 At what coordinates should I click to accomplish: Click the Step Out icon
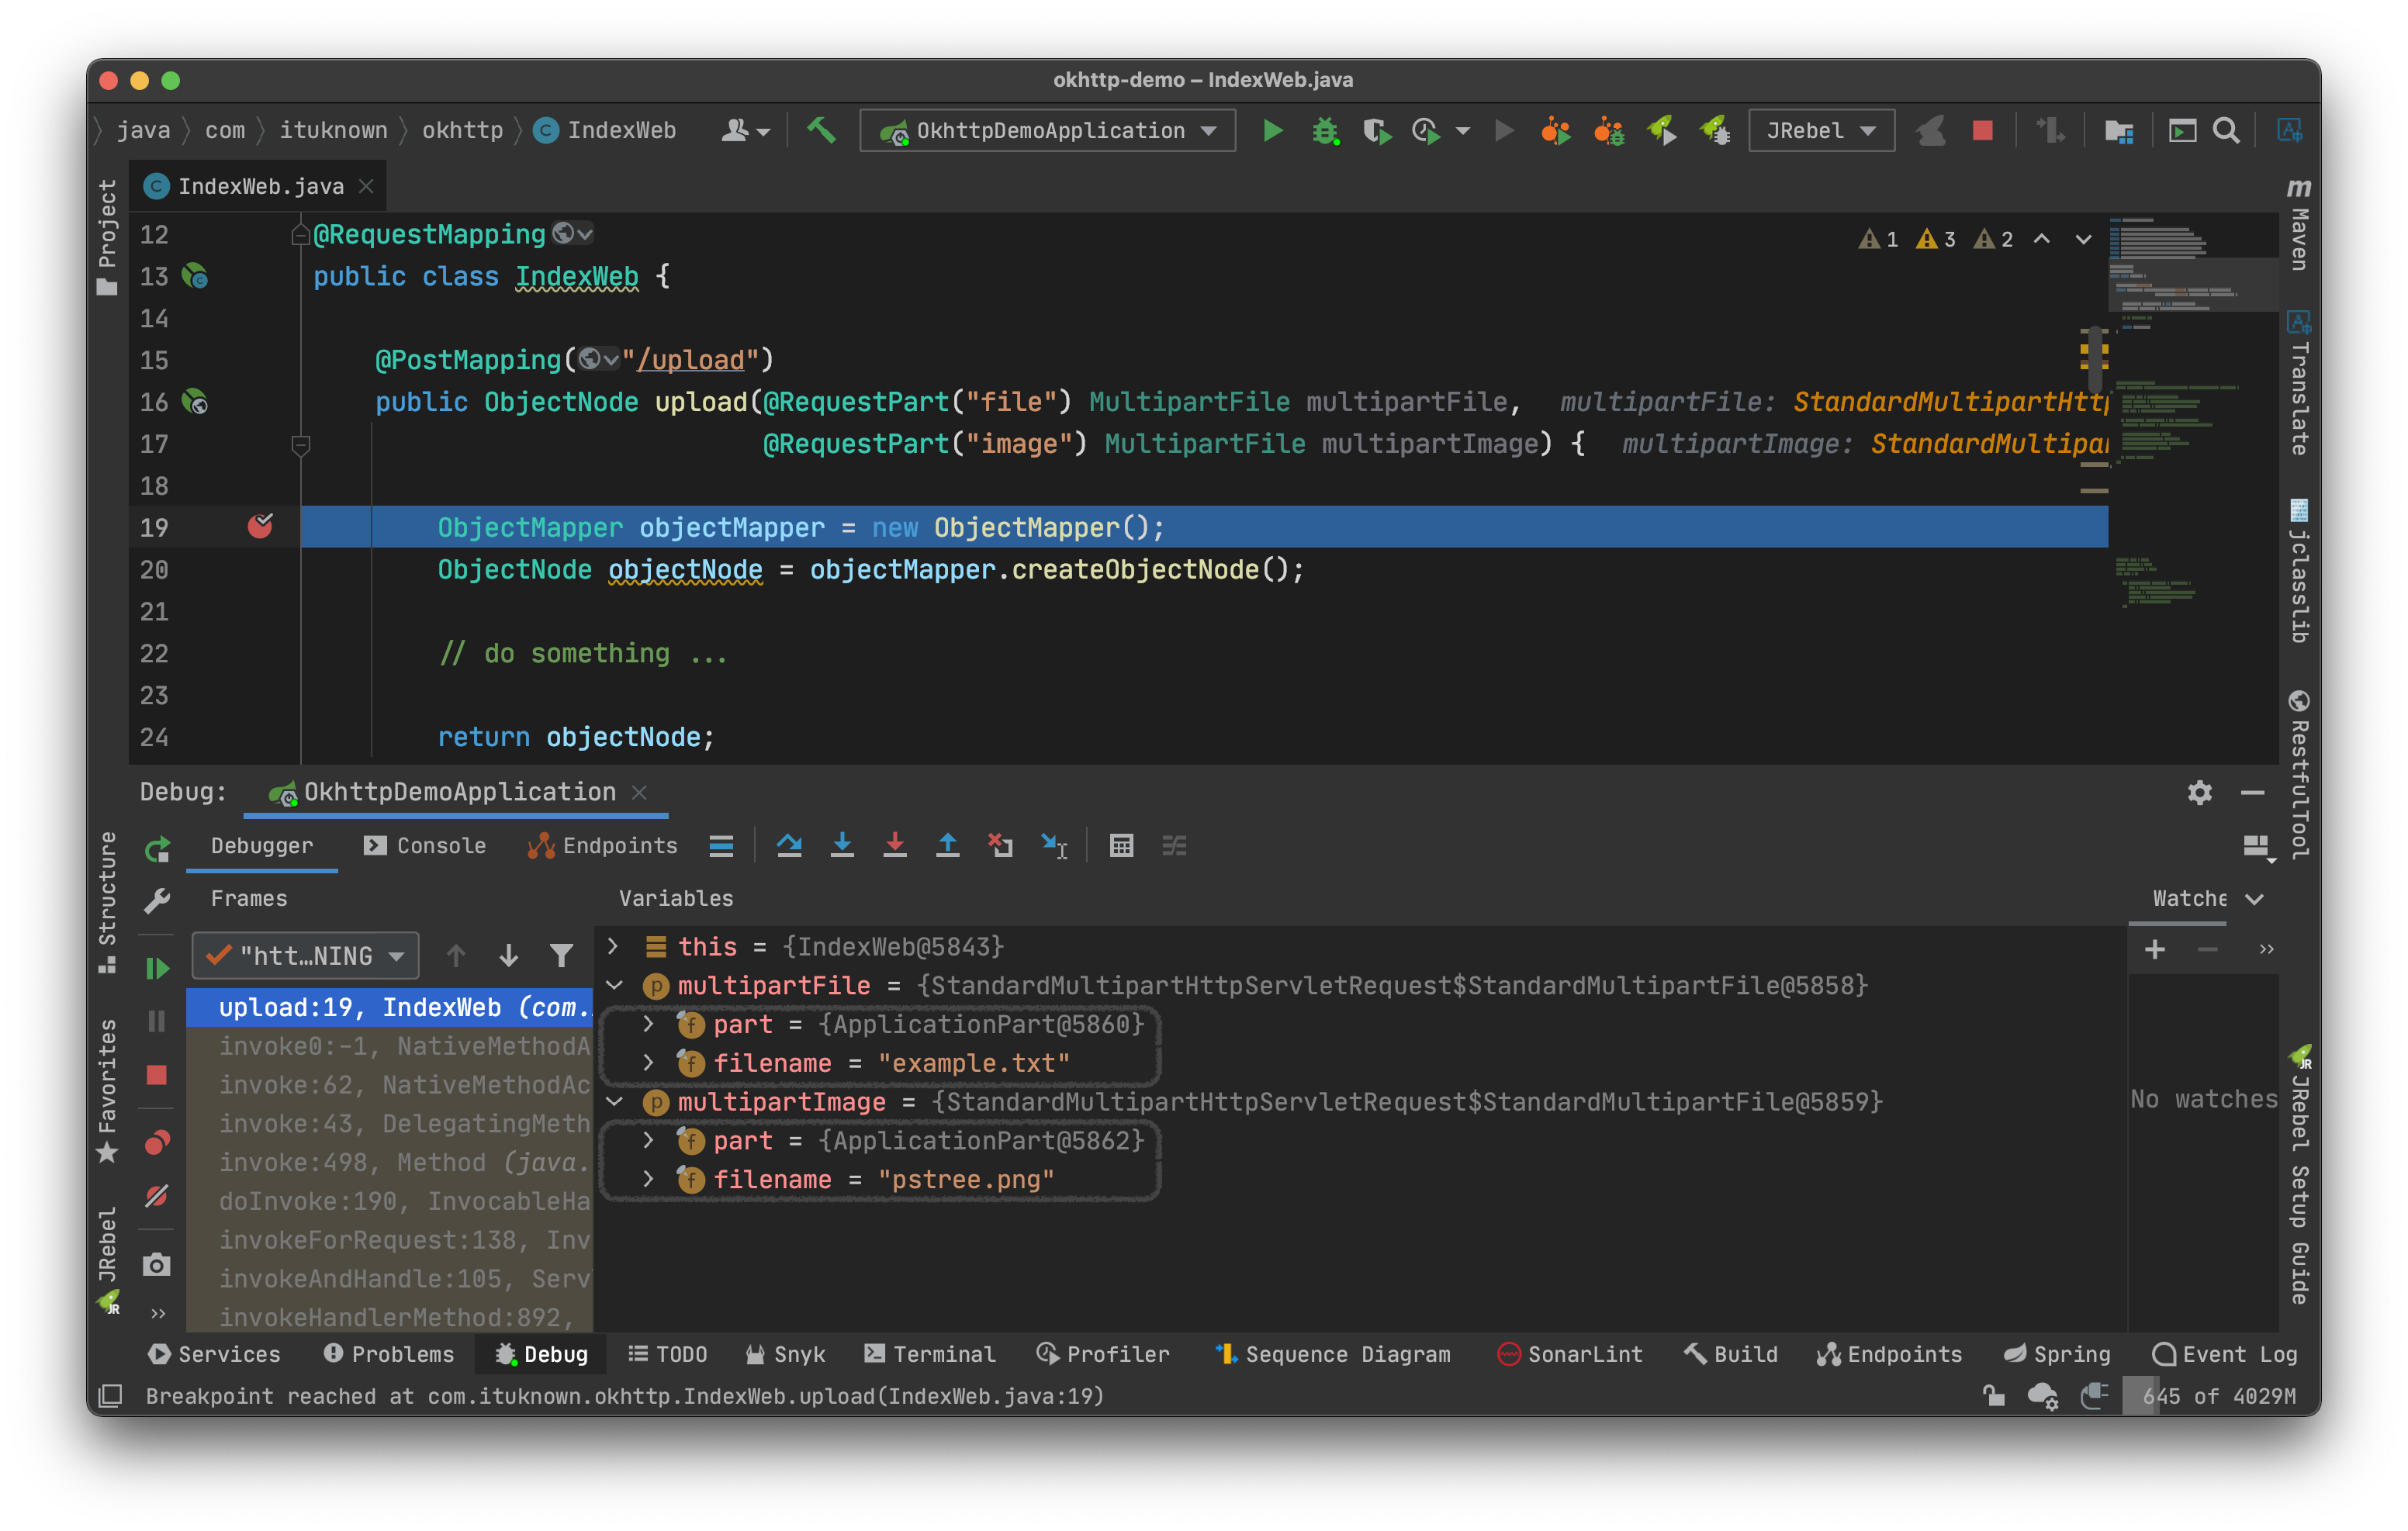click(947, 846)
